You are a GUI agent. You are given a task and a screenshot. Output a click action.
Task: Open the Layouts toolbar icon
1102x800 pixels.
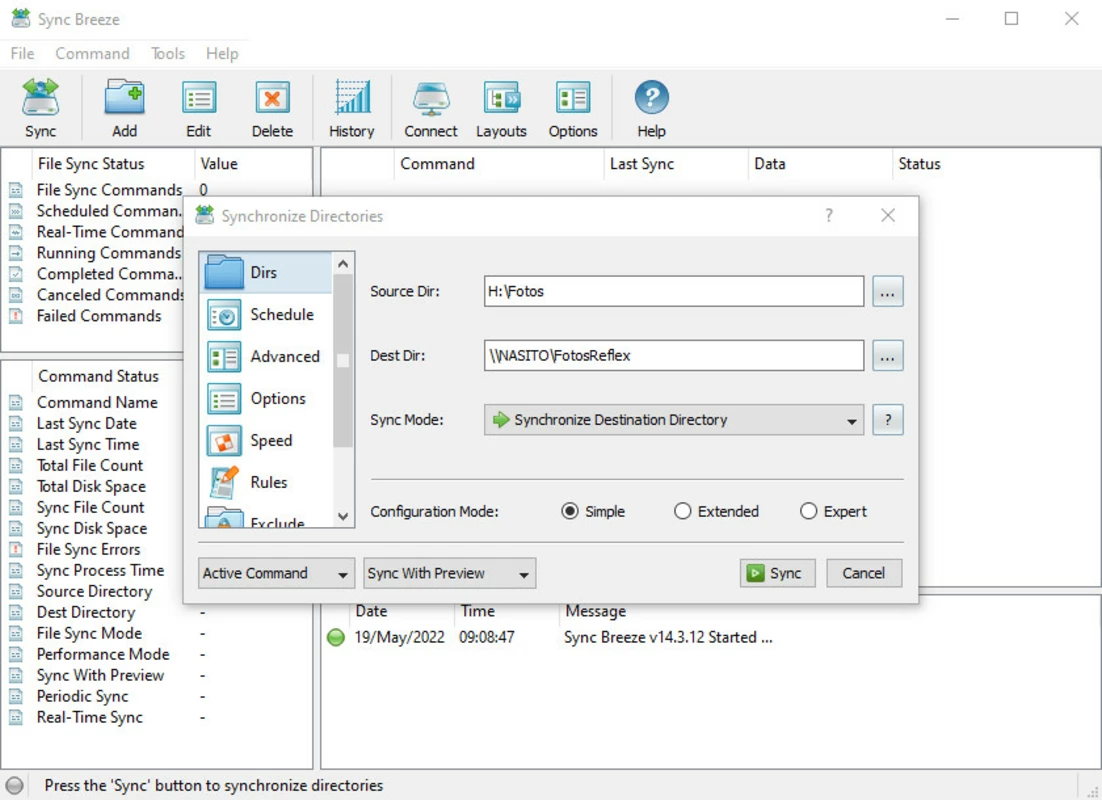[502, 98]
